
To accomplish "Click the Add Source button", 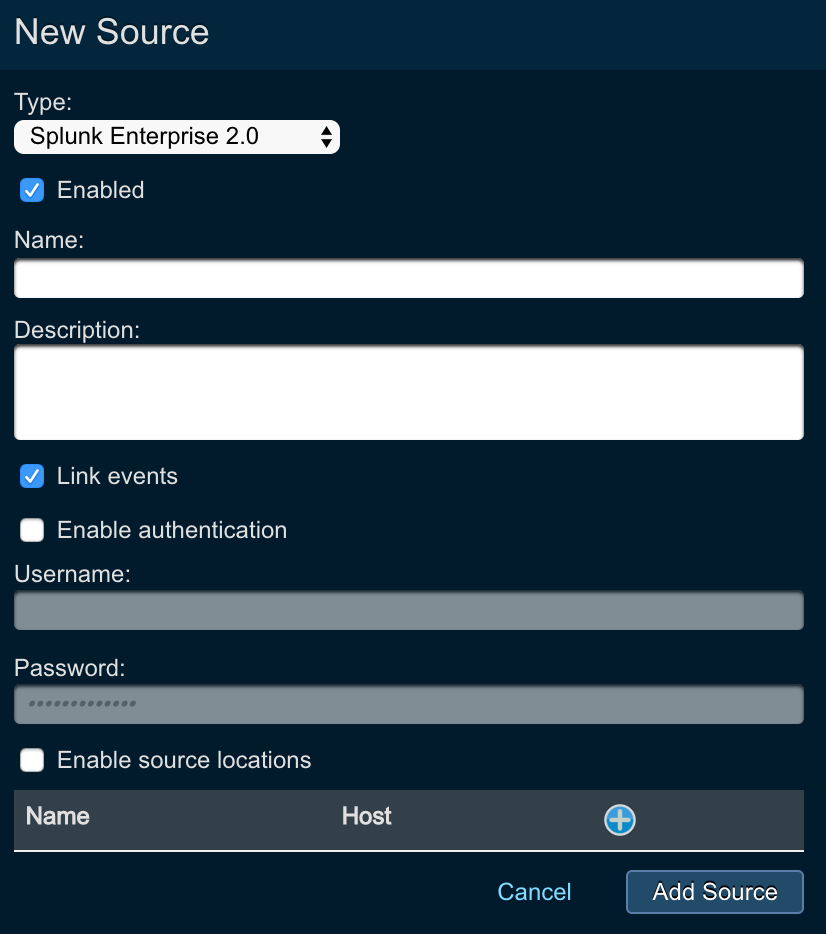I will click(x=714, y=892).
